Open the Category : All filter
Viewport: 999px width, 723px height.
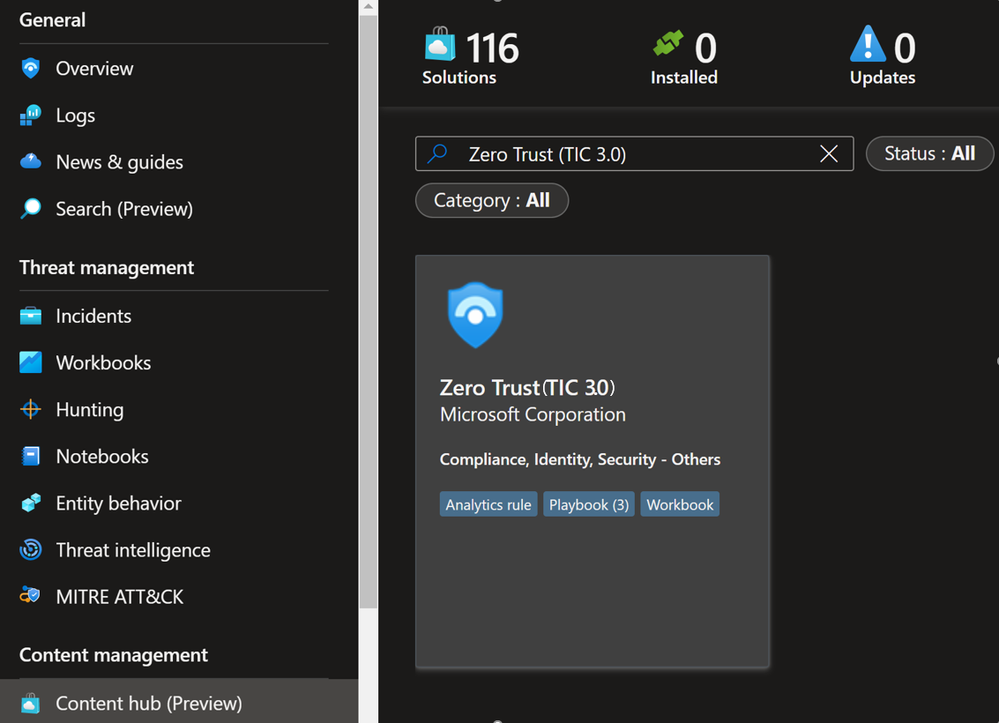492,201
